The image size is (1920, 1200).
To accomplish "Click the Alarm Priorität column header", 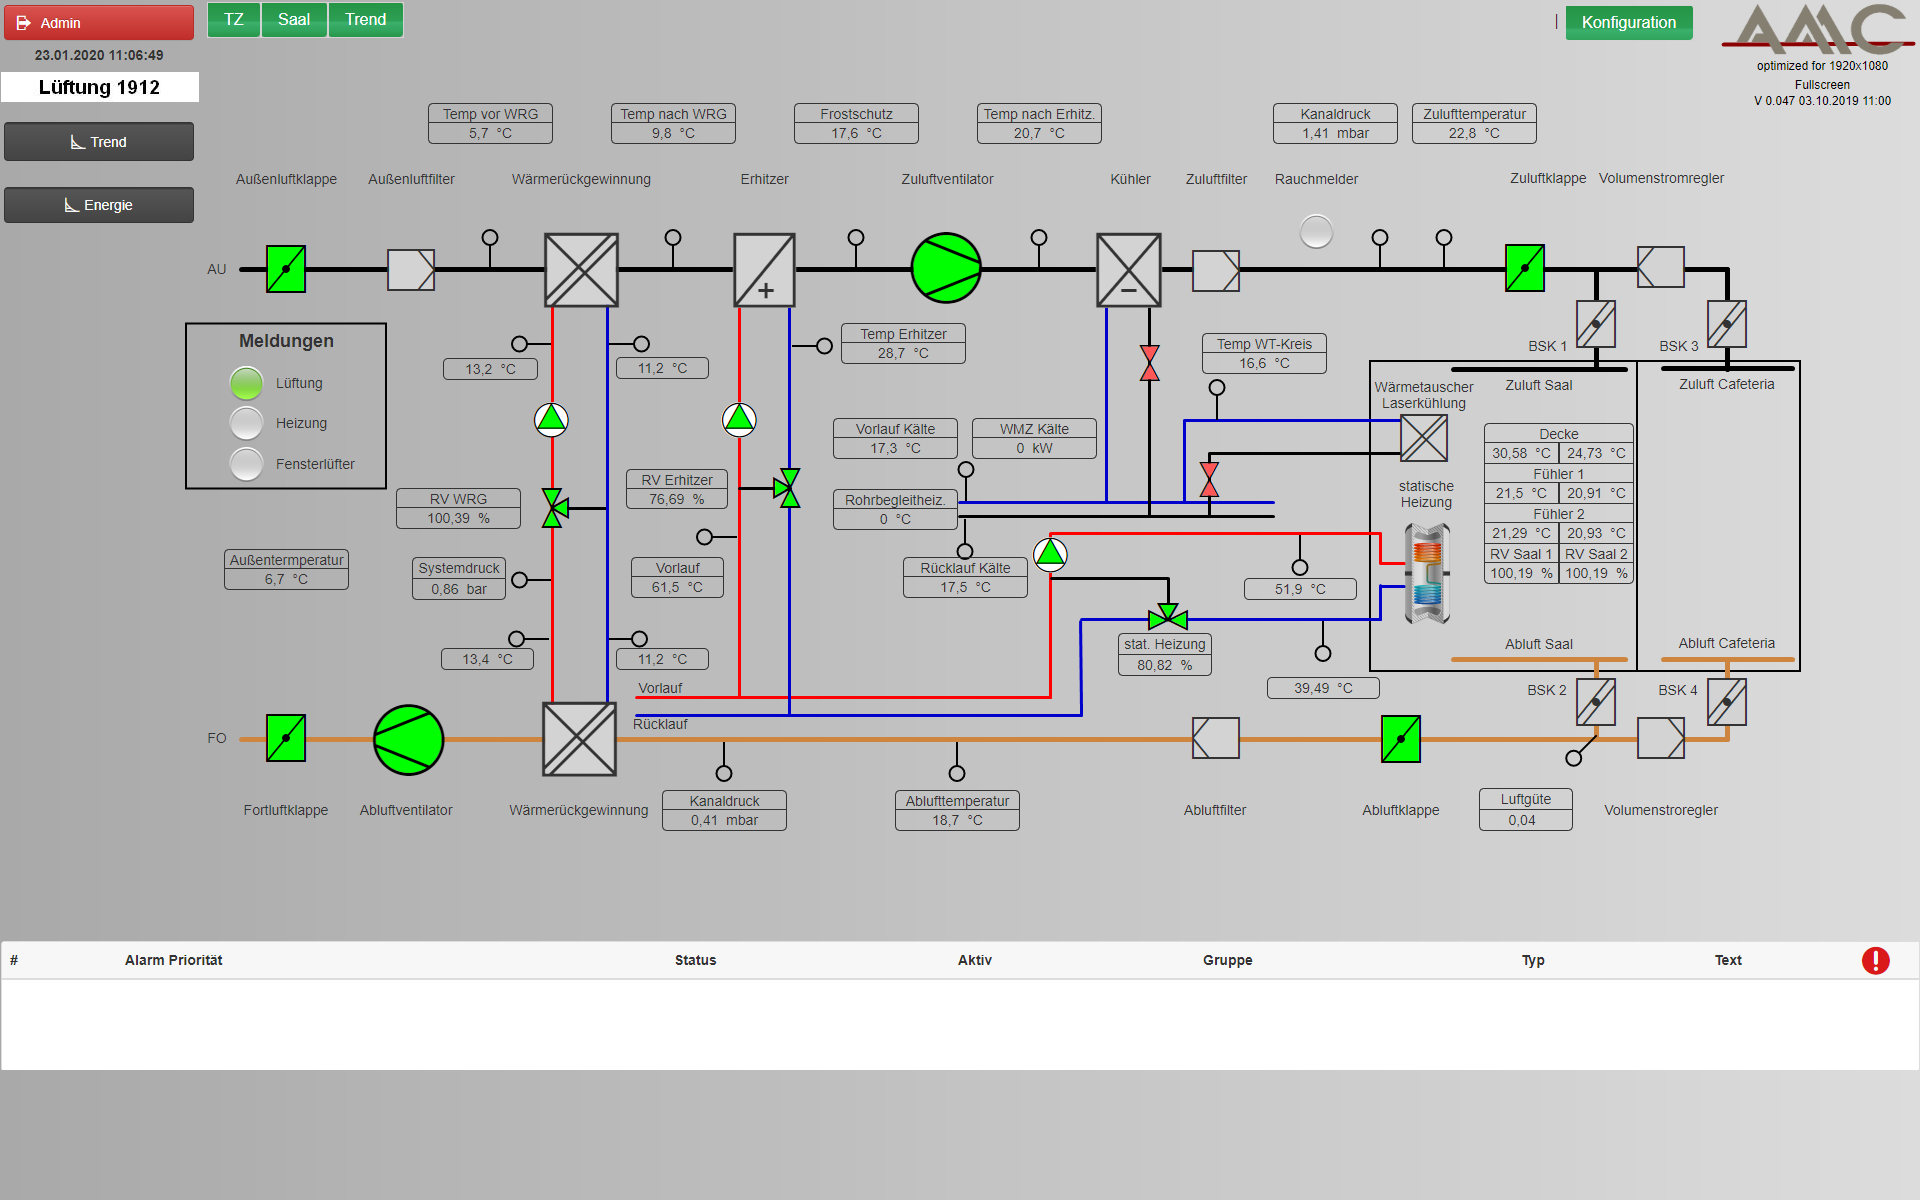I will (173, 960).
